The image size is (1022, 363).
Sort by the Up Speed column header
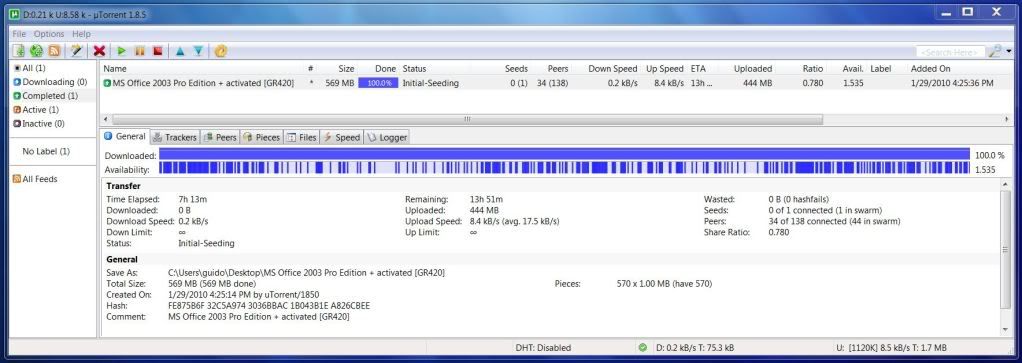(665, 68)
